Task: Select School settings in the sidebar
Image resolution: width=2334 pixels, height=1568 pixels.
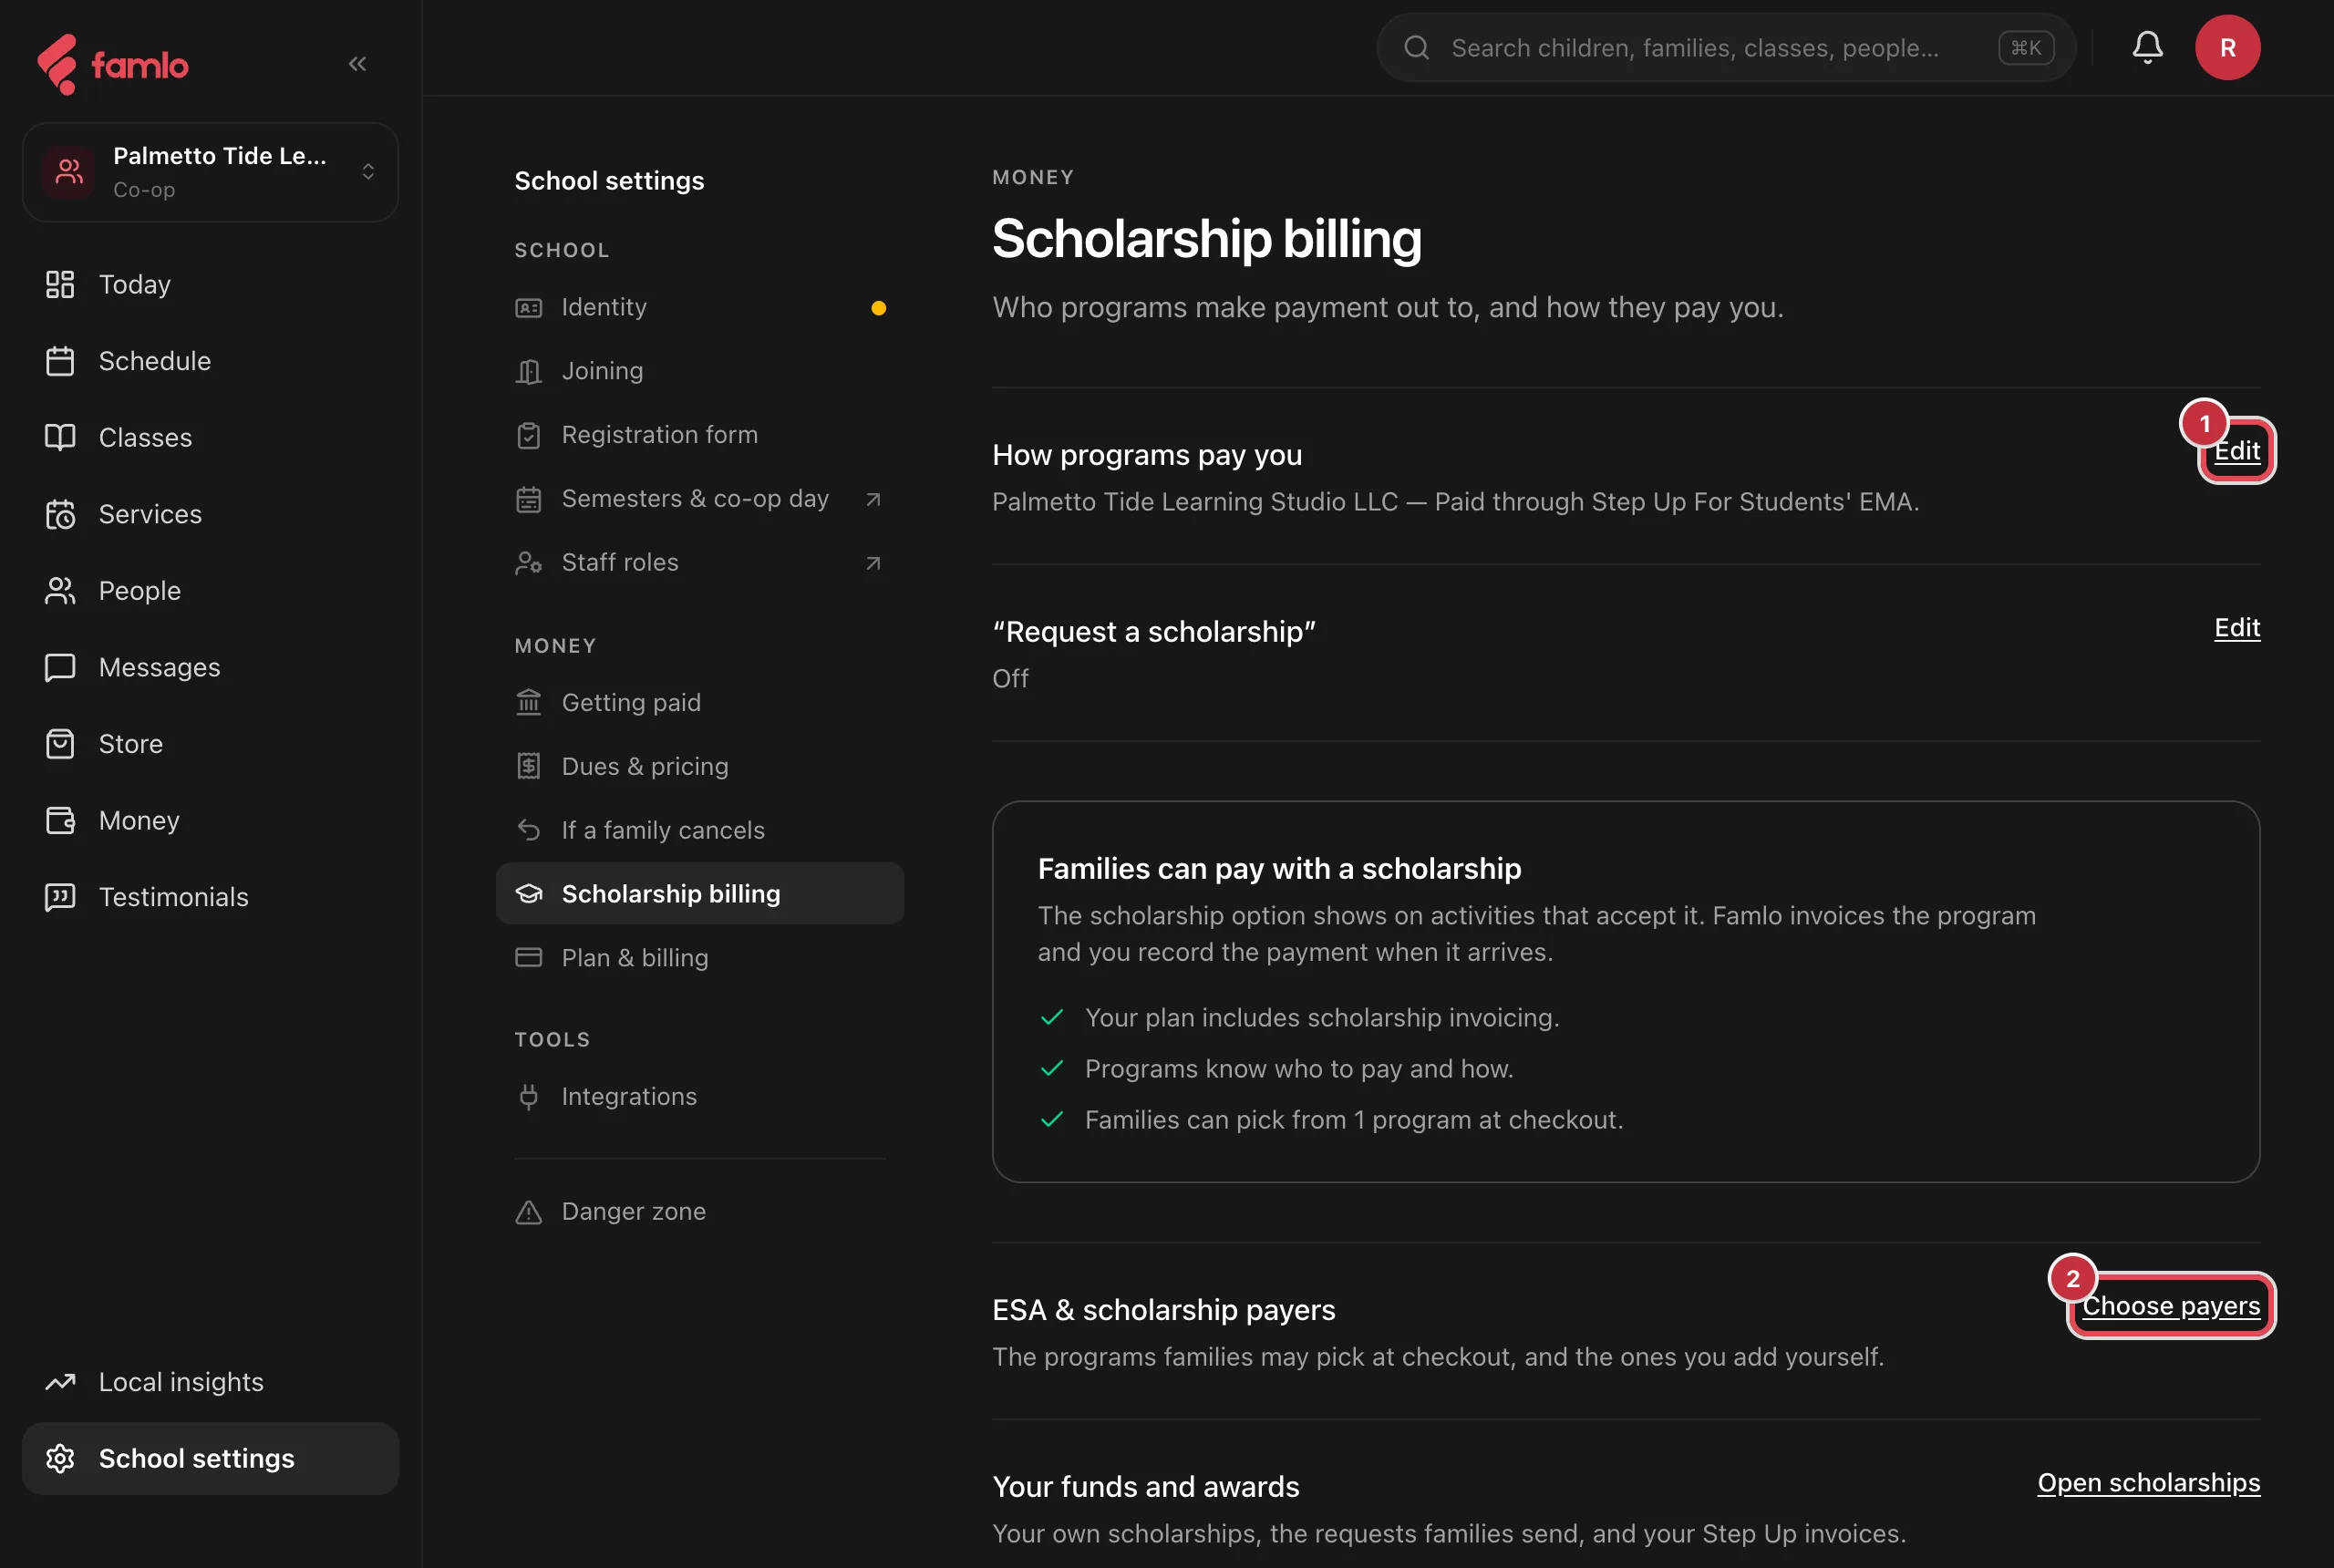Action: pyautogui.click(x=210, y=1458)
